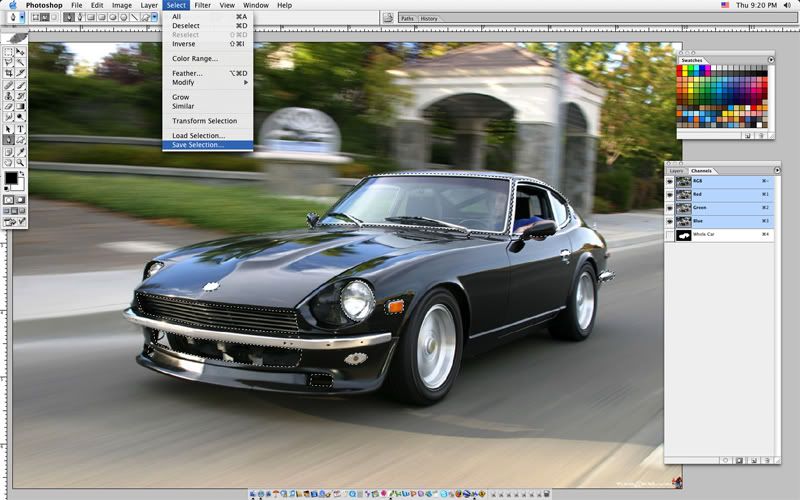Click the foreground black color swatch
800x500 pixels.
[x=11, y=179]
